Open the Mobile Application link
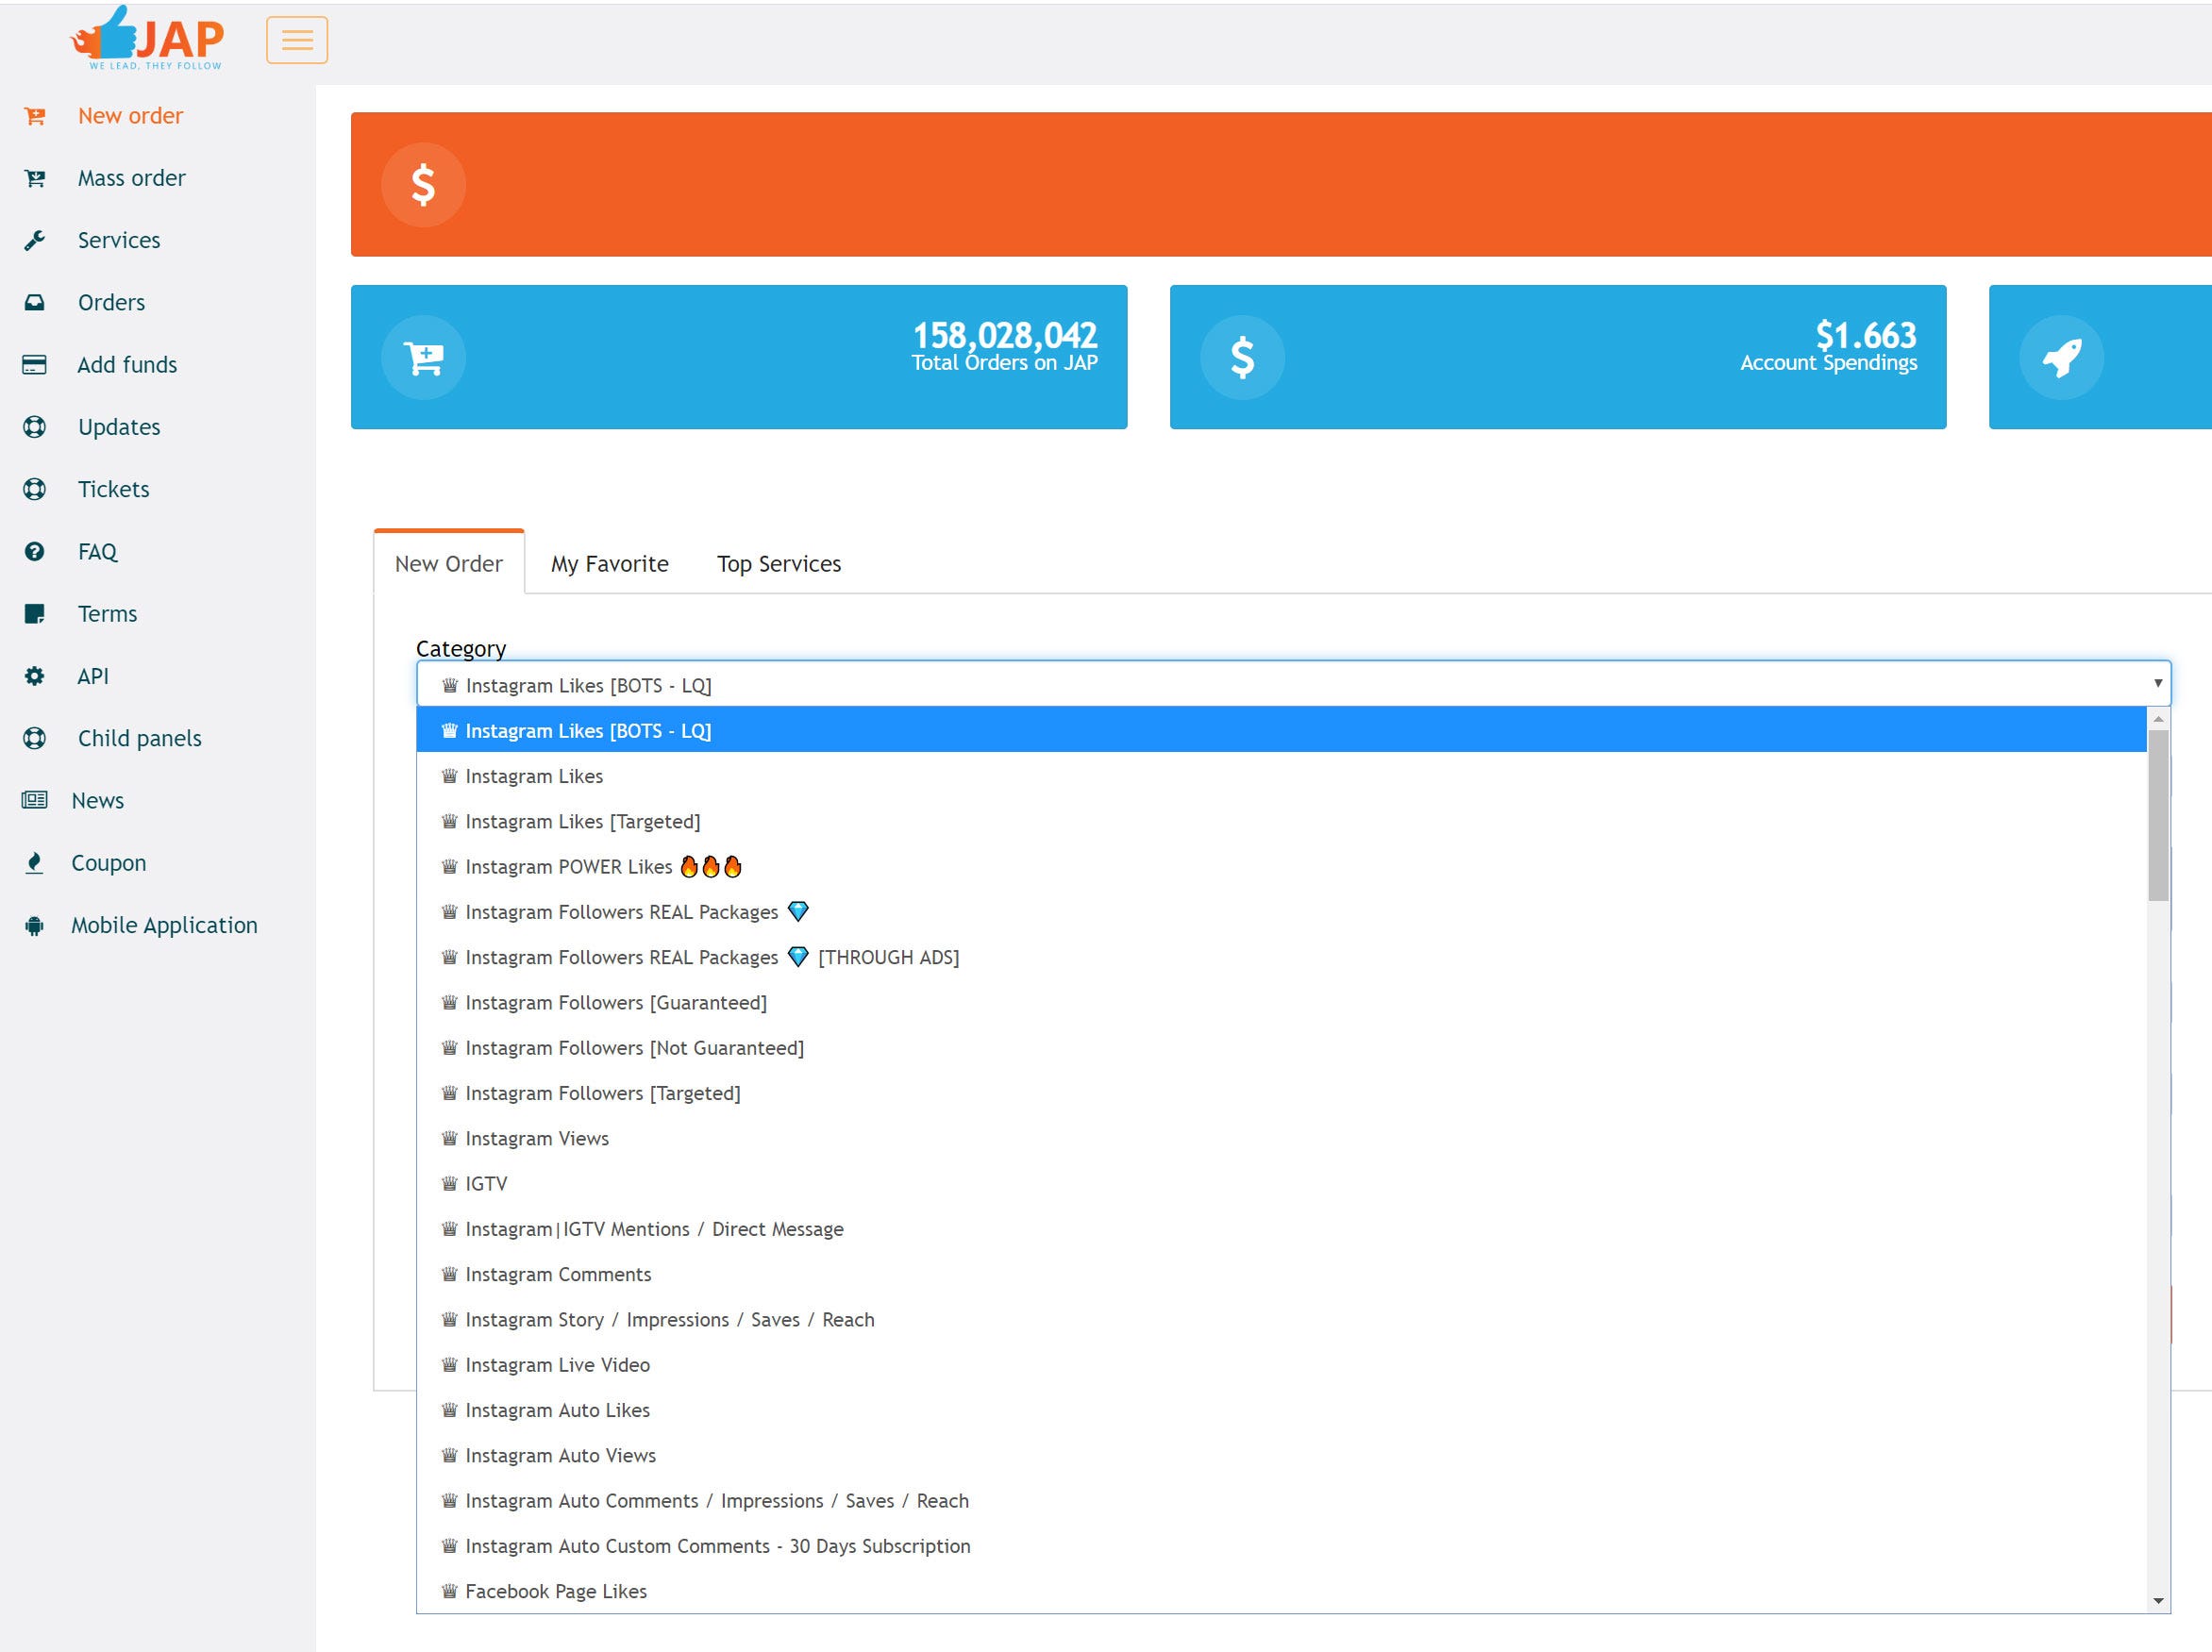 164,925
